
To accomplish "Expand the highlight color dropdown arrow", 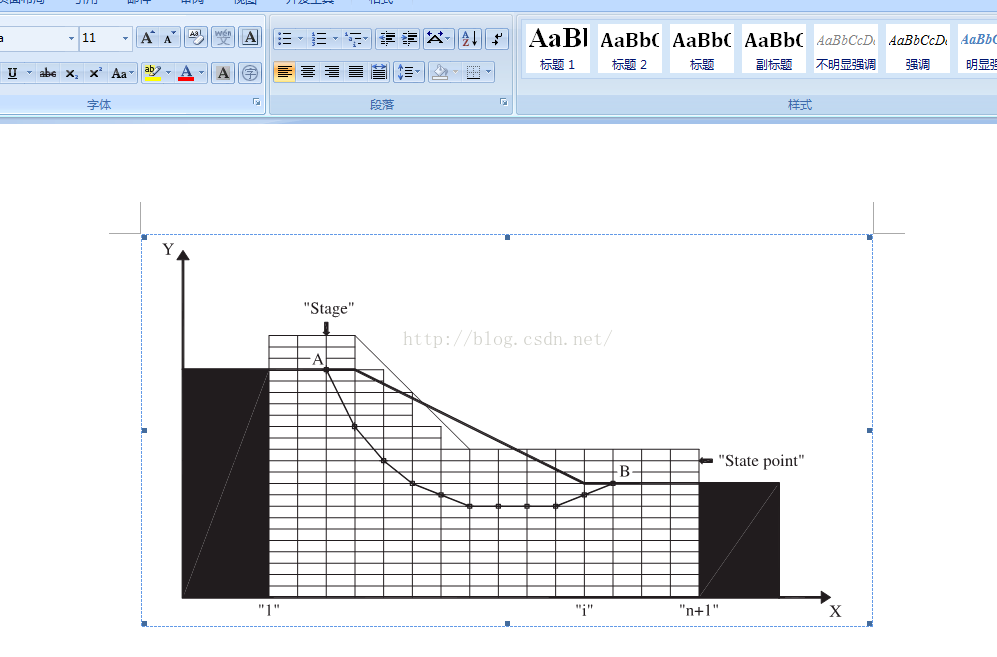I will tap(168, 73).
